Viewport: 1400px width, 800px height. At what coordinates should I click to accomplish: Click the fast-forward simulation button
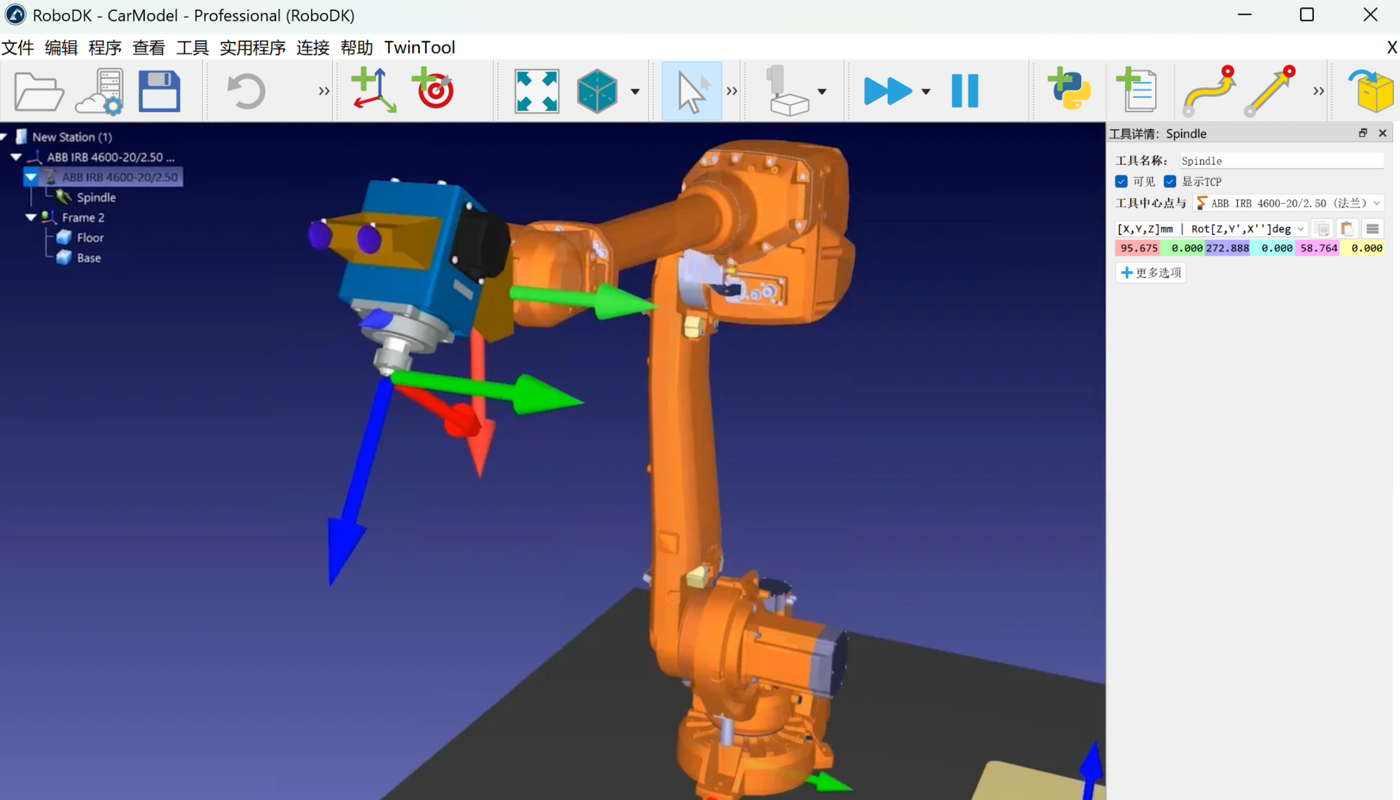click(x=887, y=91)
